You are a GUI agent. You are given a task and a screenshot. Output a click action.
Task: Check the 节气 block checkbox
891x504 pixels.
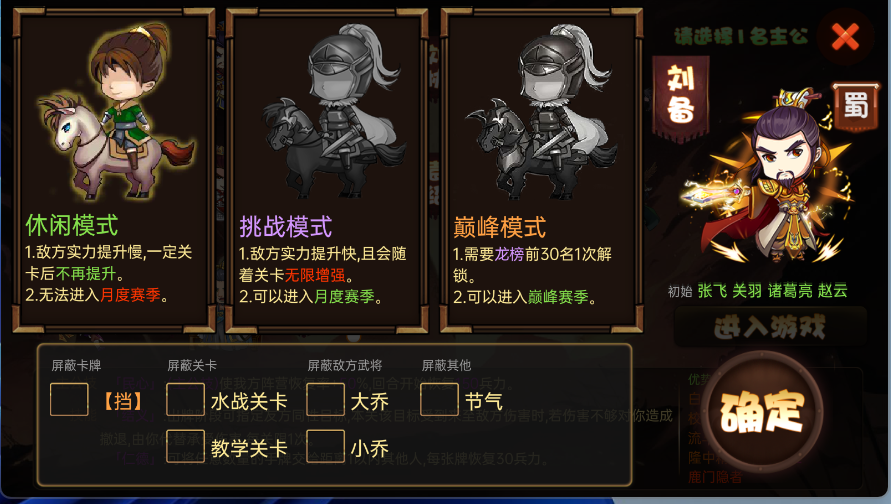point(439,399)
